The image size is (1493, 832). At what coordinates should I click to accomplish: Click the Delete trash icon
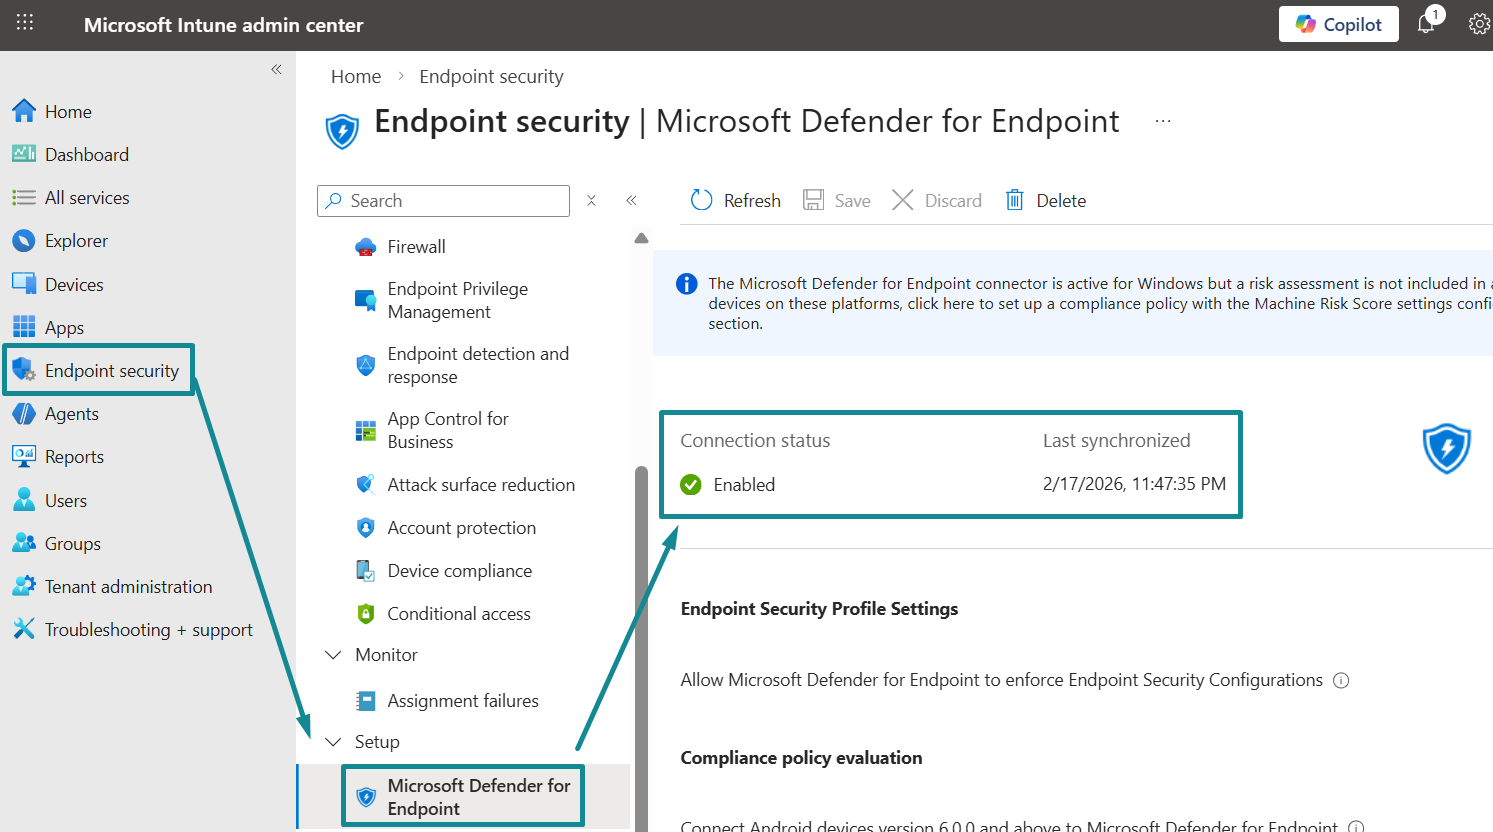[x=1014, y=200]
